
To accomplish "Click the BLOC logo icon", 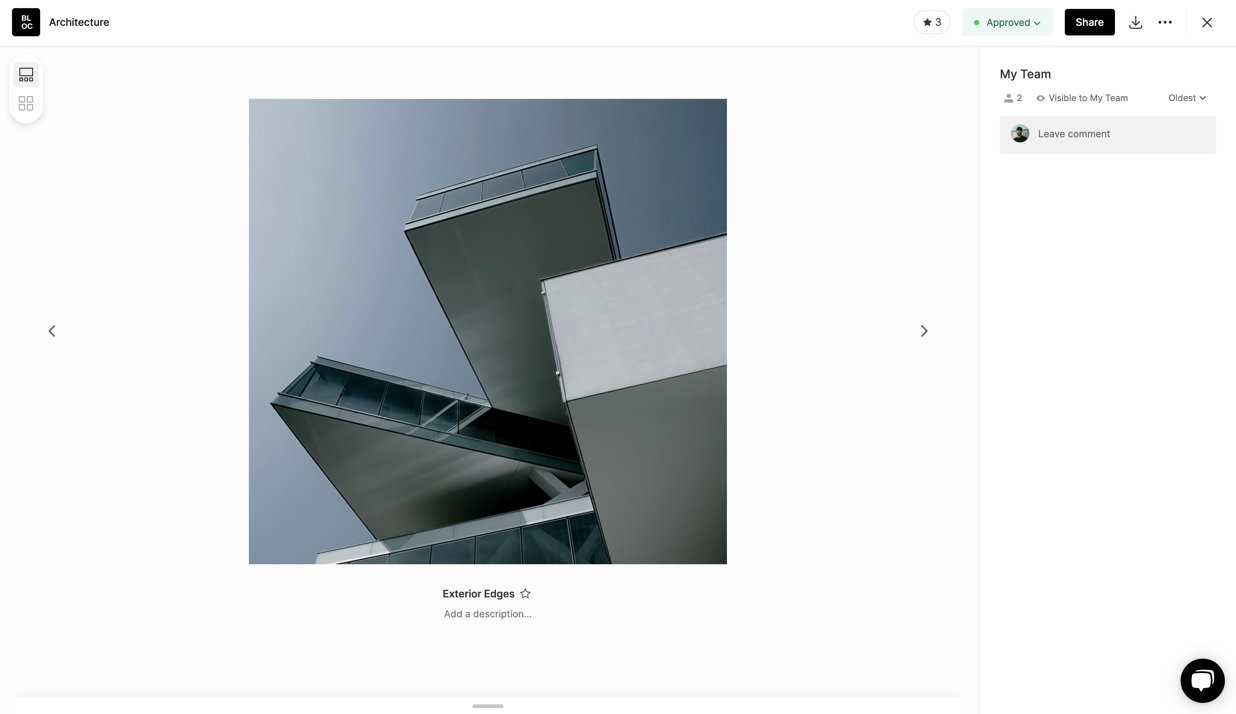I will (26, 22).
